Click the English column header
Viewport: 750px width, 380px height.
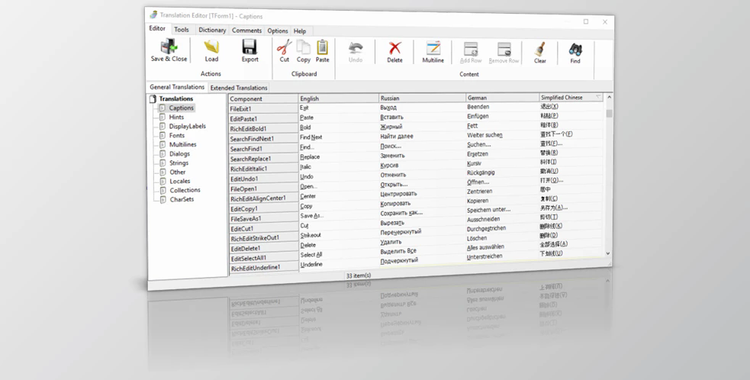coord(339,98)
